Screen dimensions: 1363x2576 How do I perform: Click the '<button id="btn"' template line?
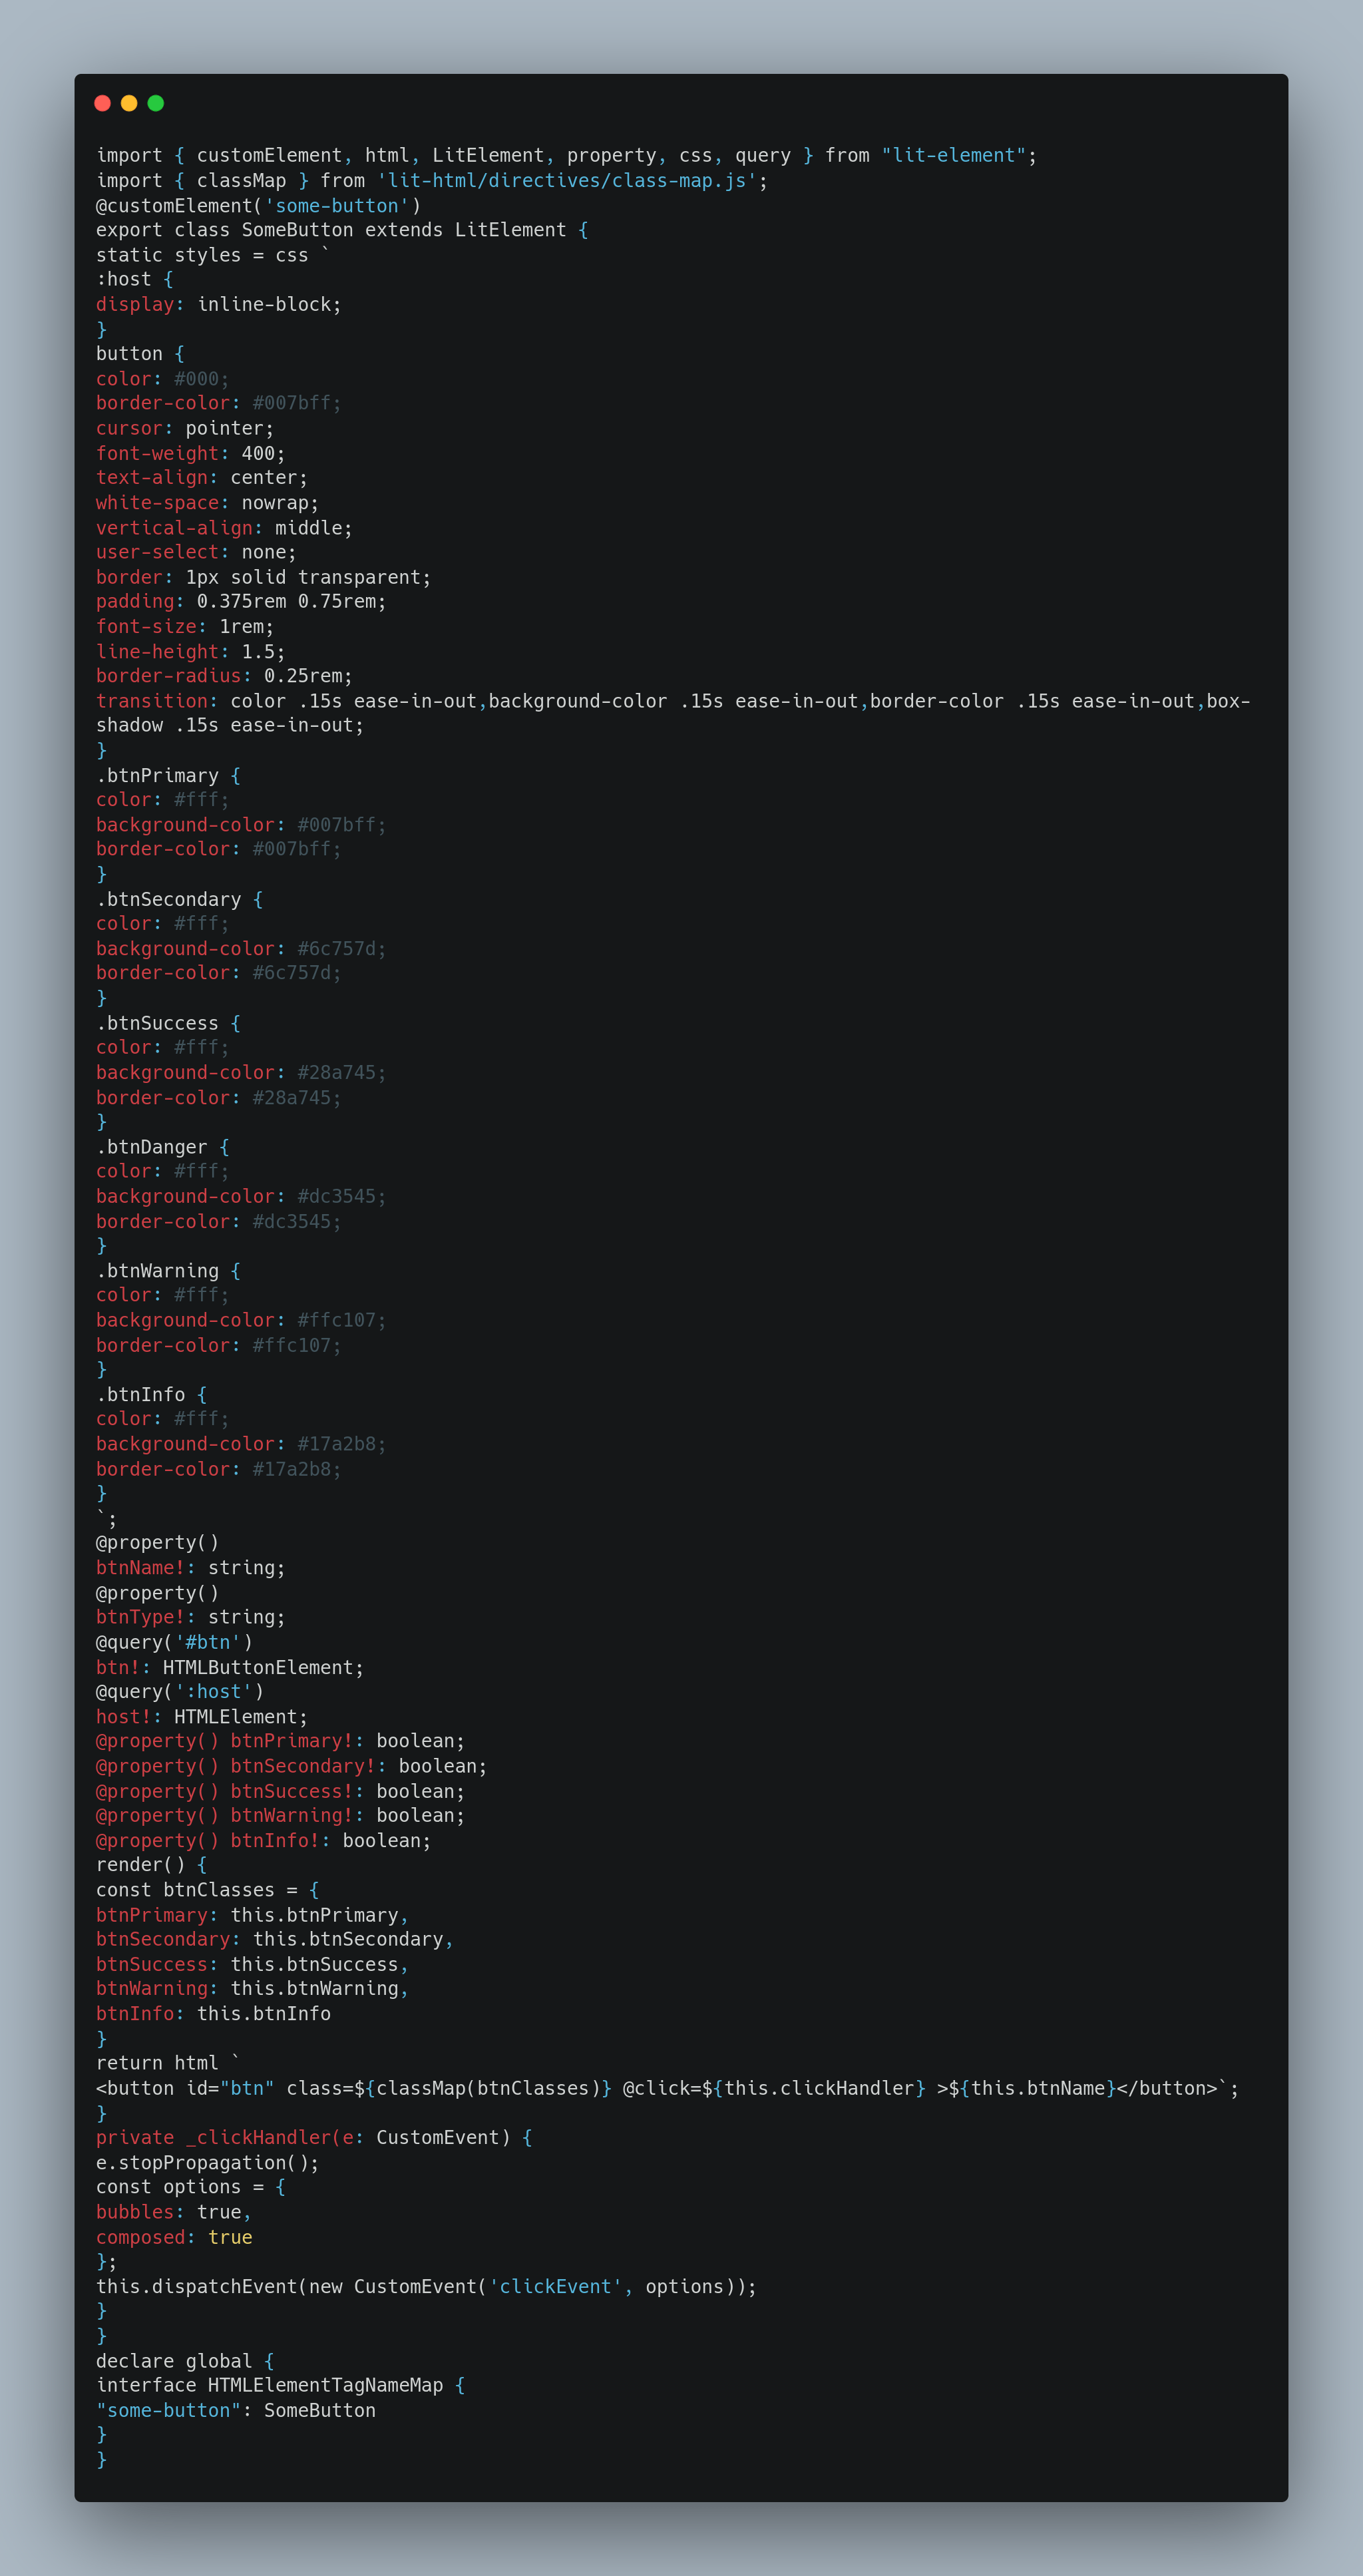click(x=667, y=2088)
